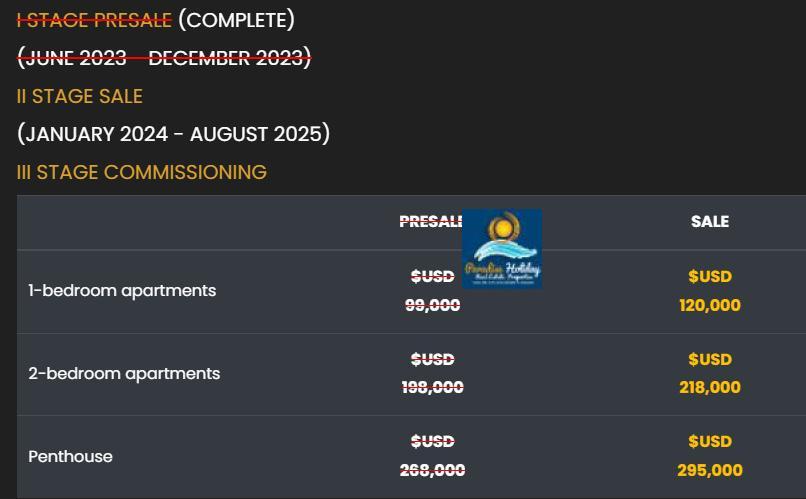Click the 295,000 penthouse sale price

(x=710, y=470)
